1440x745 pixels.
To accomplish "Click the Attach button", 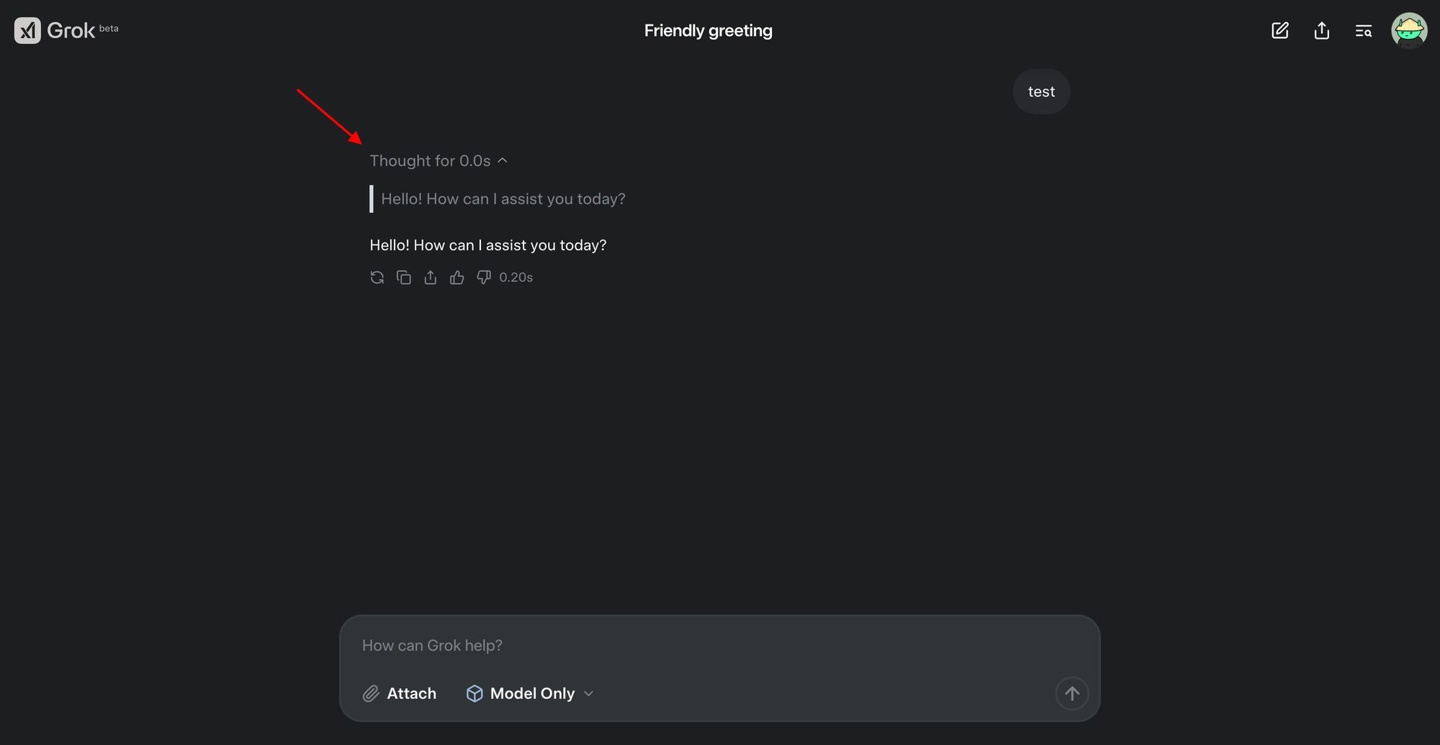I will click(399, 694).
